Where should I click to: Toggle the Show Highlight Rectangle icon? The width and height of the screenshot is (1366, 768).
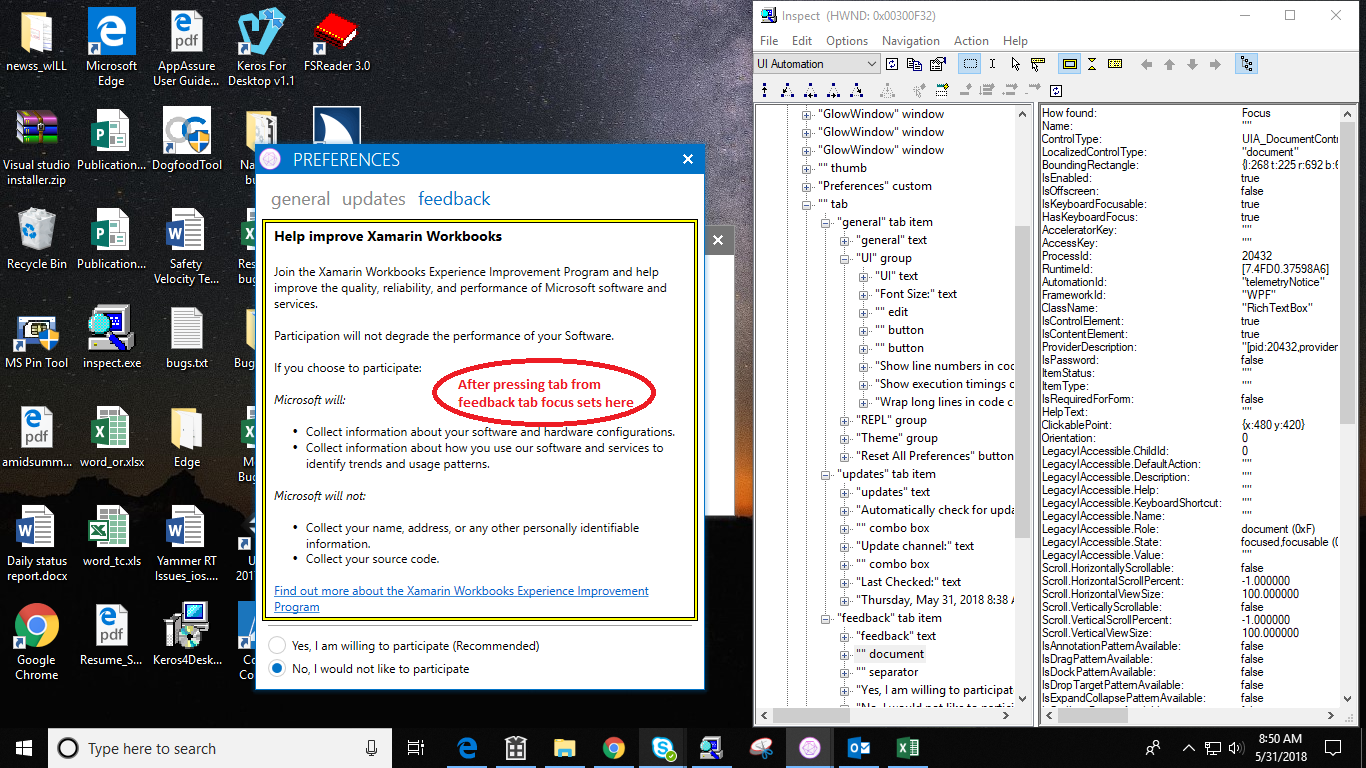click(1070, 63)
